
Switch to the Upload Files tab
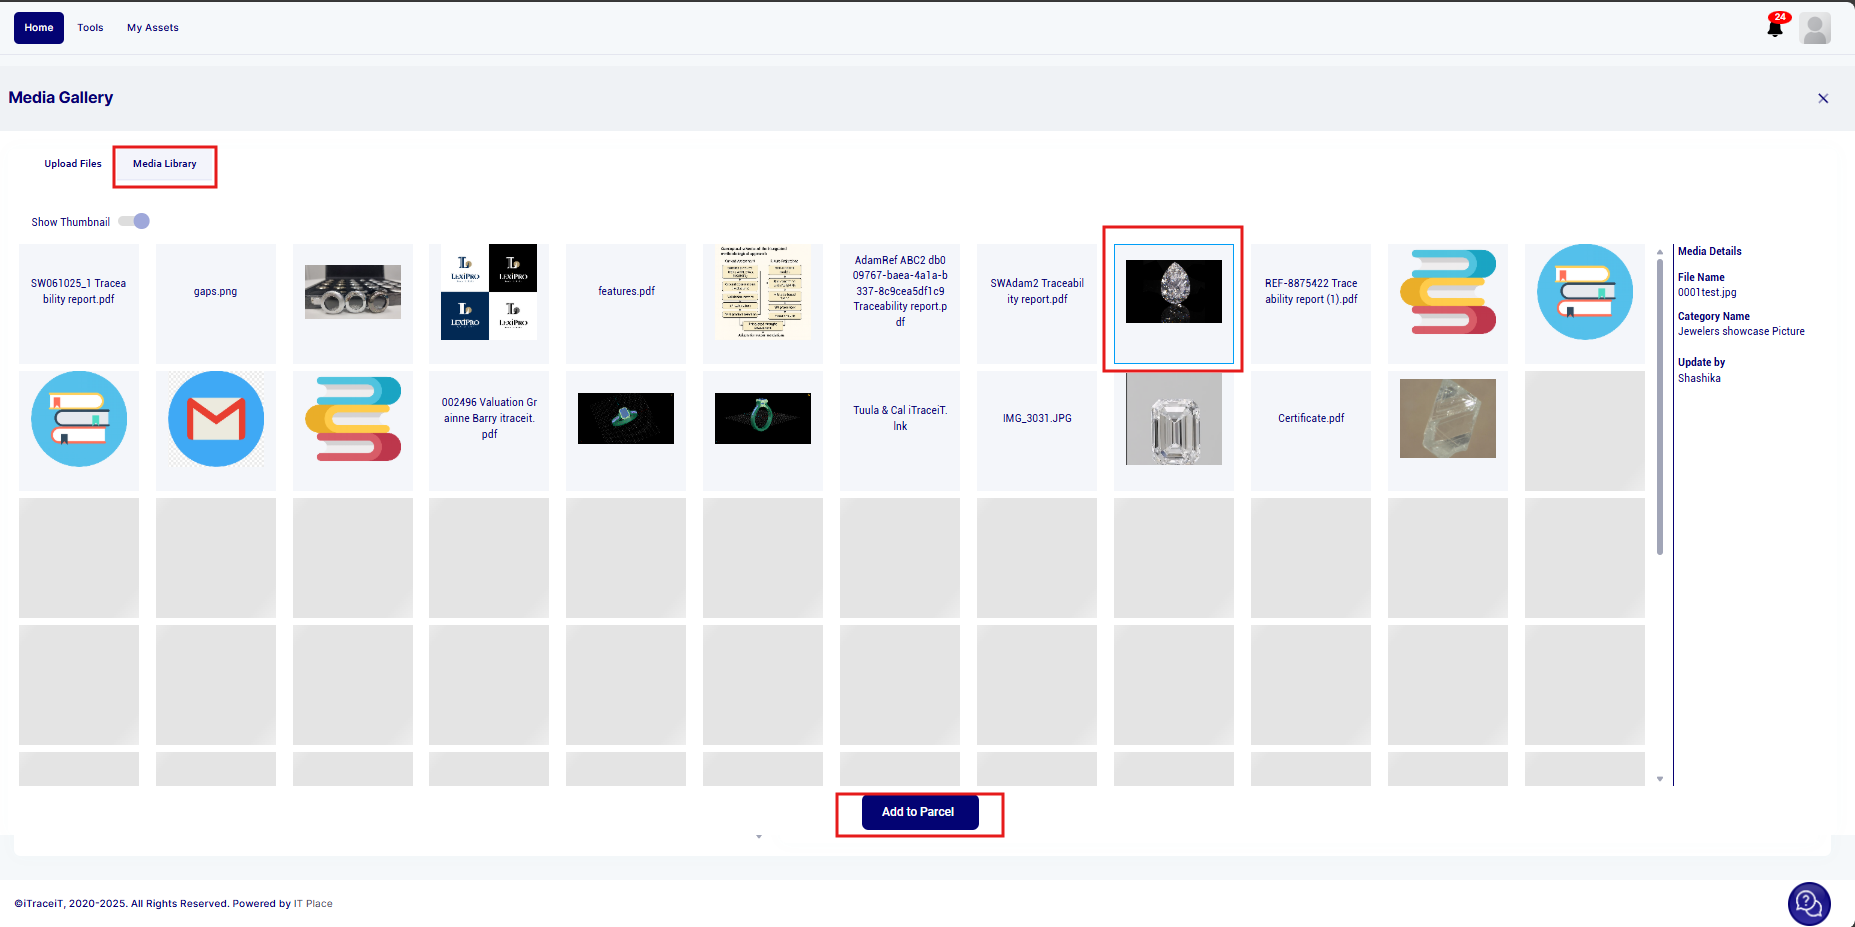73,164
